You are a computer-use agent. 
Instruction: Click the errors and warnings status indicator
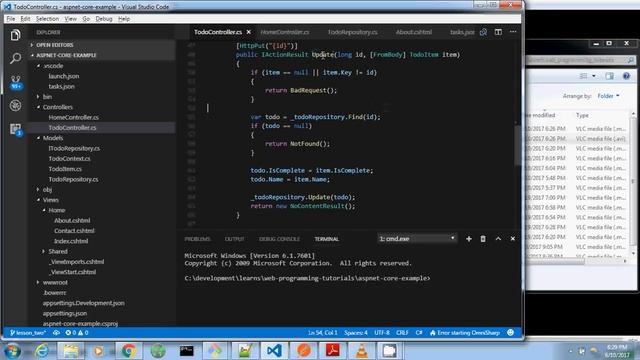click(77, 333)
